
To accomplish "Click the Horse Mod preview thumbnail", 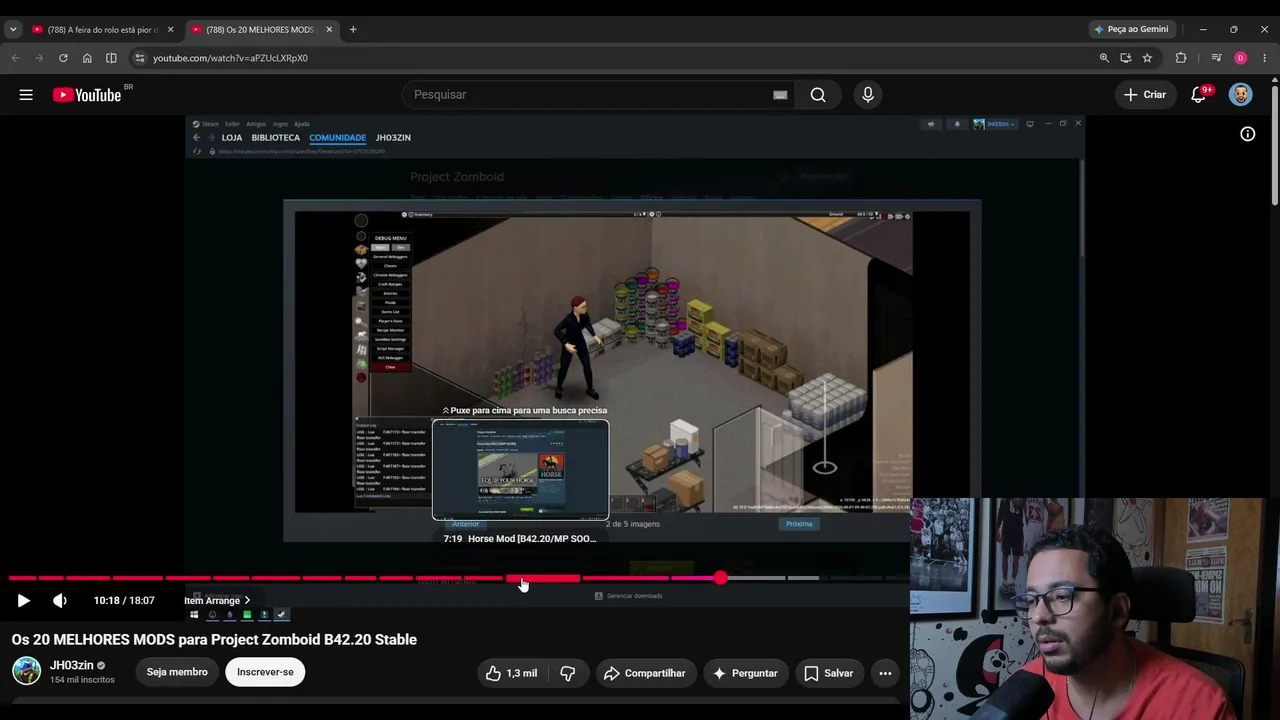I will (x=520, y=470).
